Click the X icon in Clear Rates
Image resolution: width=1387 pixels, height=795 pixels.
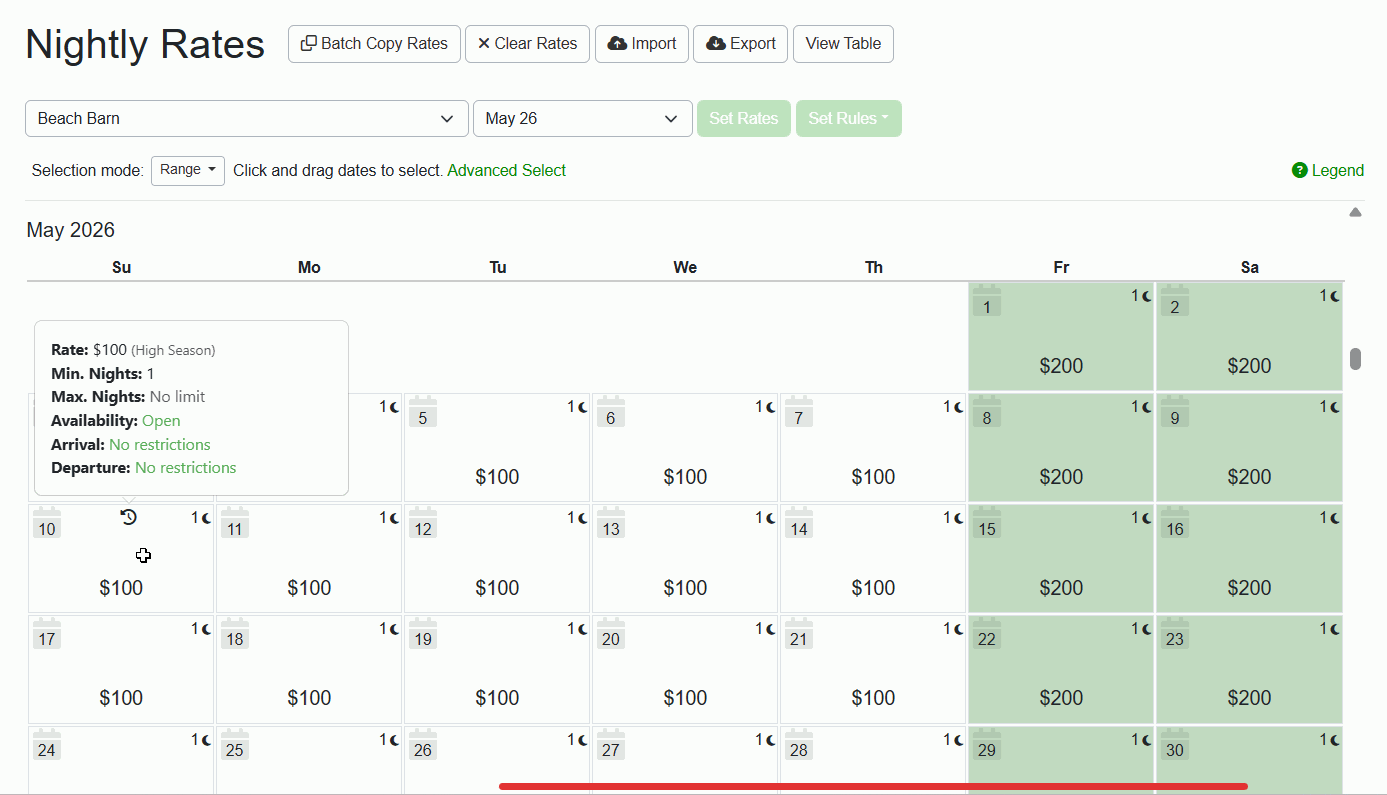click(x=483, y=43)
